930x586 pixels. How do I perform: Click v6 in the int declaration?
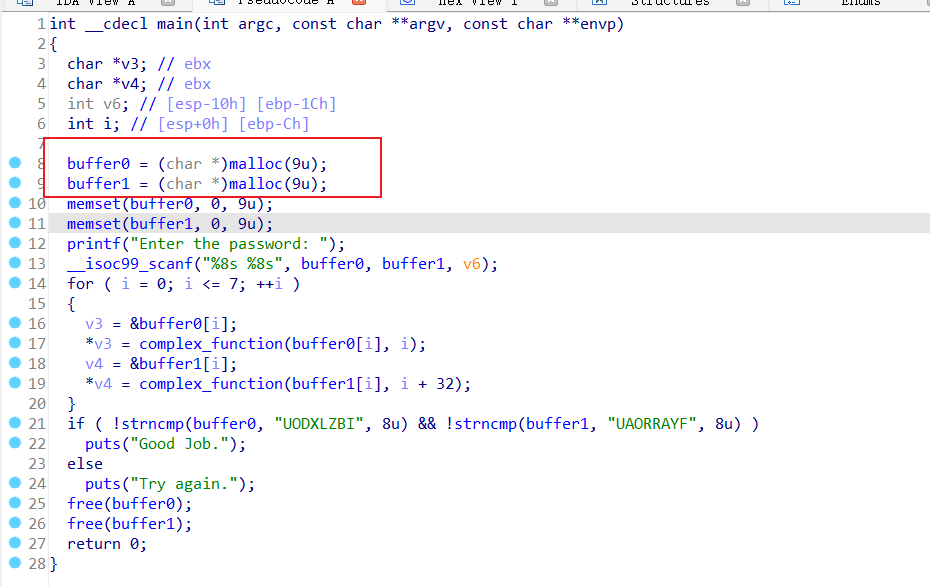(112, 104)
